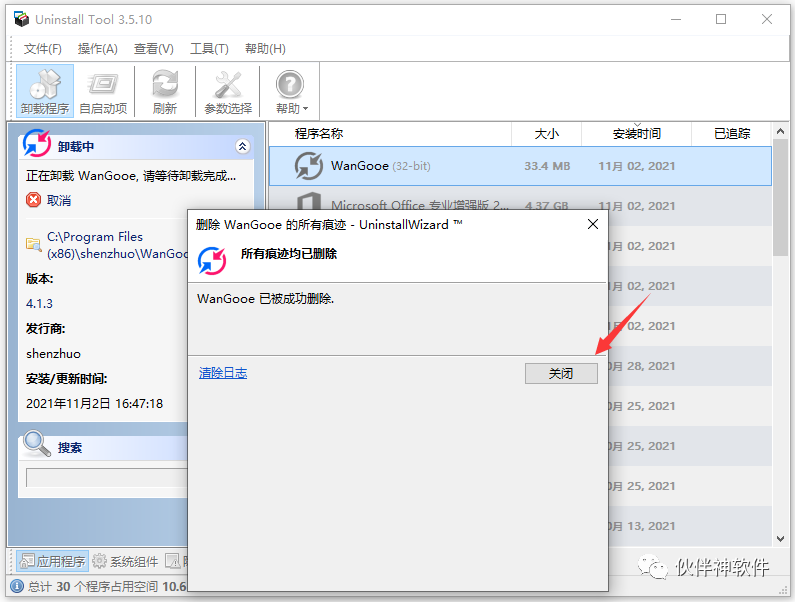Screen dimensions: 795x602
Task: Sort by 安装时间 column header
Action: pos(636,134)
